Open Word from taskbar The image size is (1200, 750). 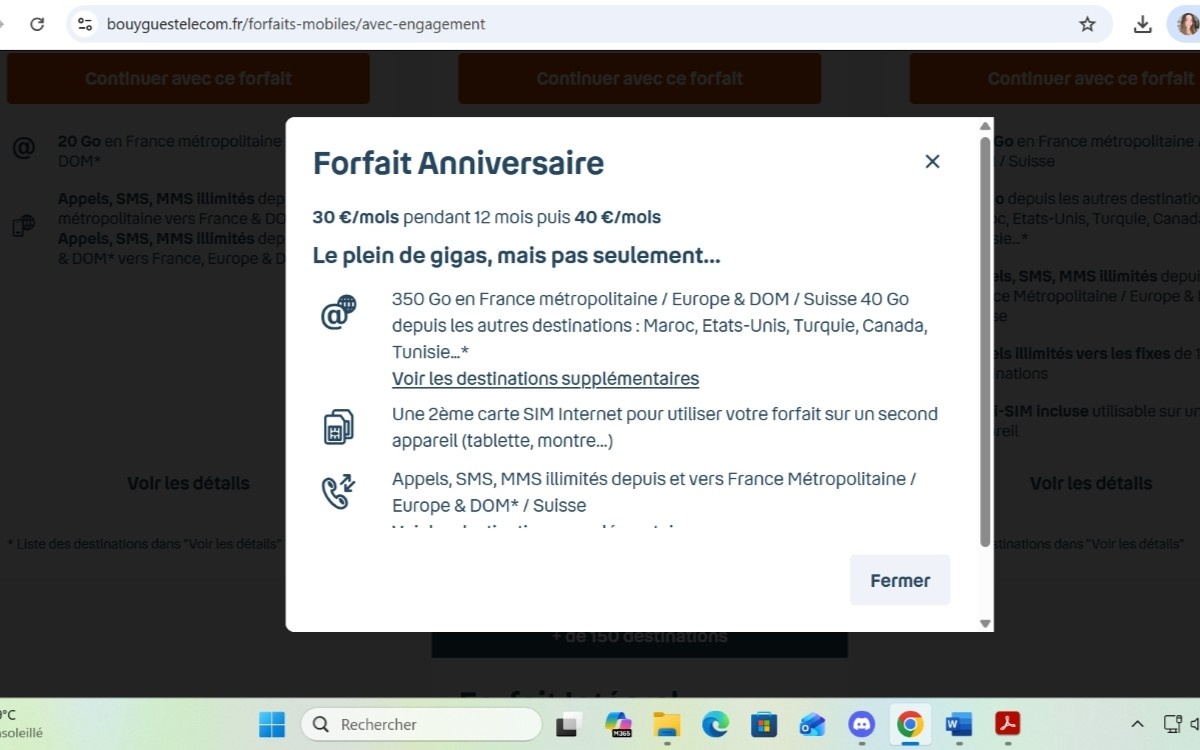(x=958, y=724)
